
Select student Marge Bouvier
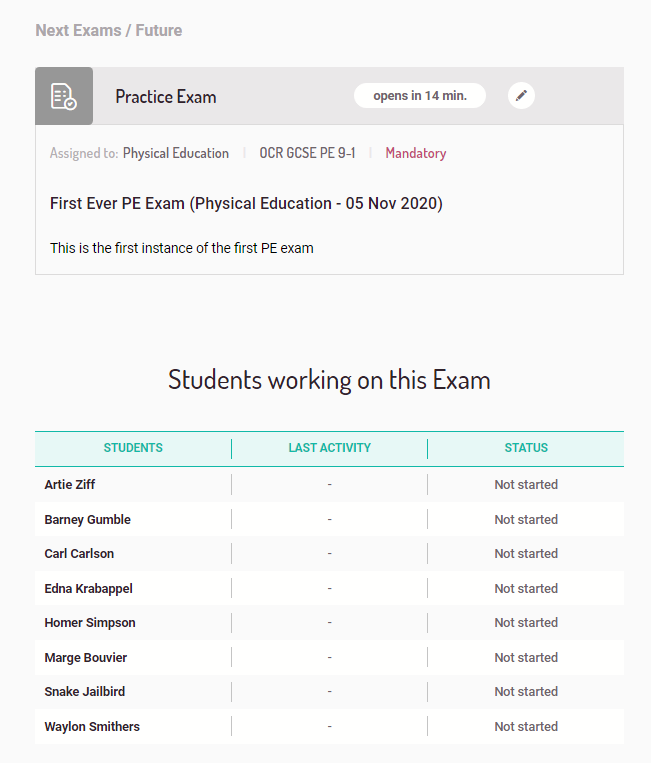[86, 658]
